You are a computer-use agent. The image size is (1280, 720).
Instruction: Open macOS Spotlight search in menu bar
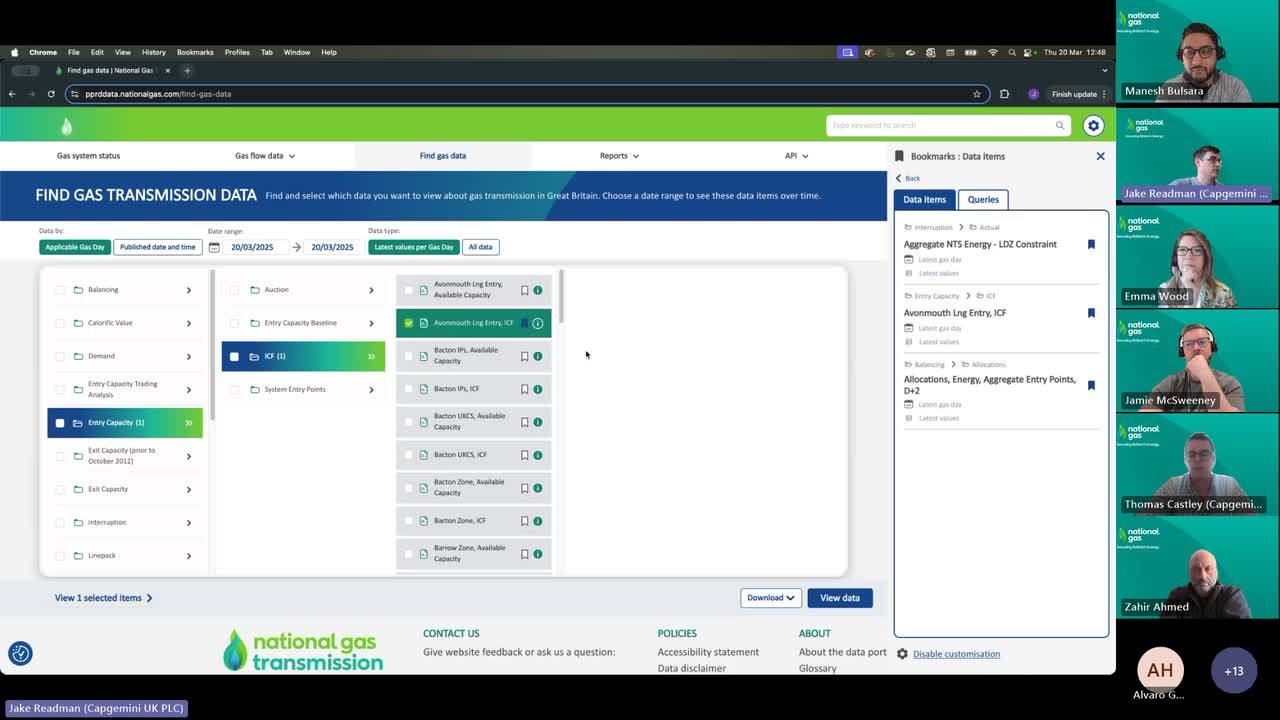pyautogui.click(x=1012, y=52)
